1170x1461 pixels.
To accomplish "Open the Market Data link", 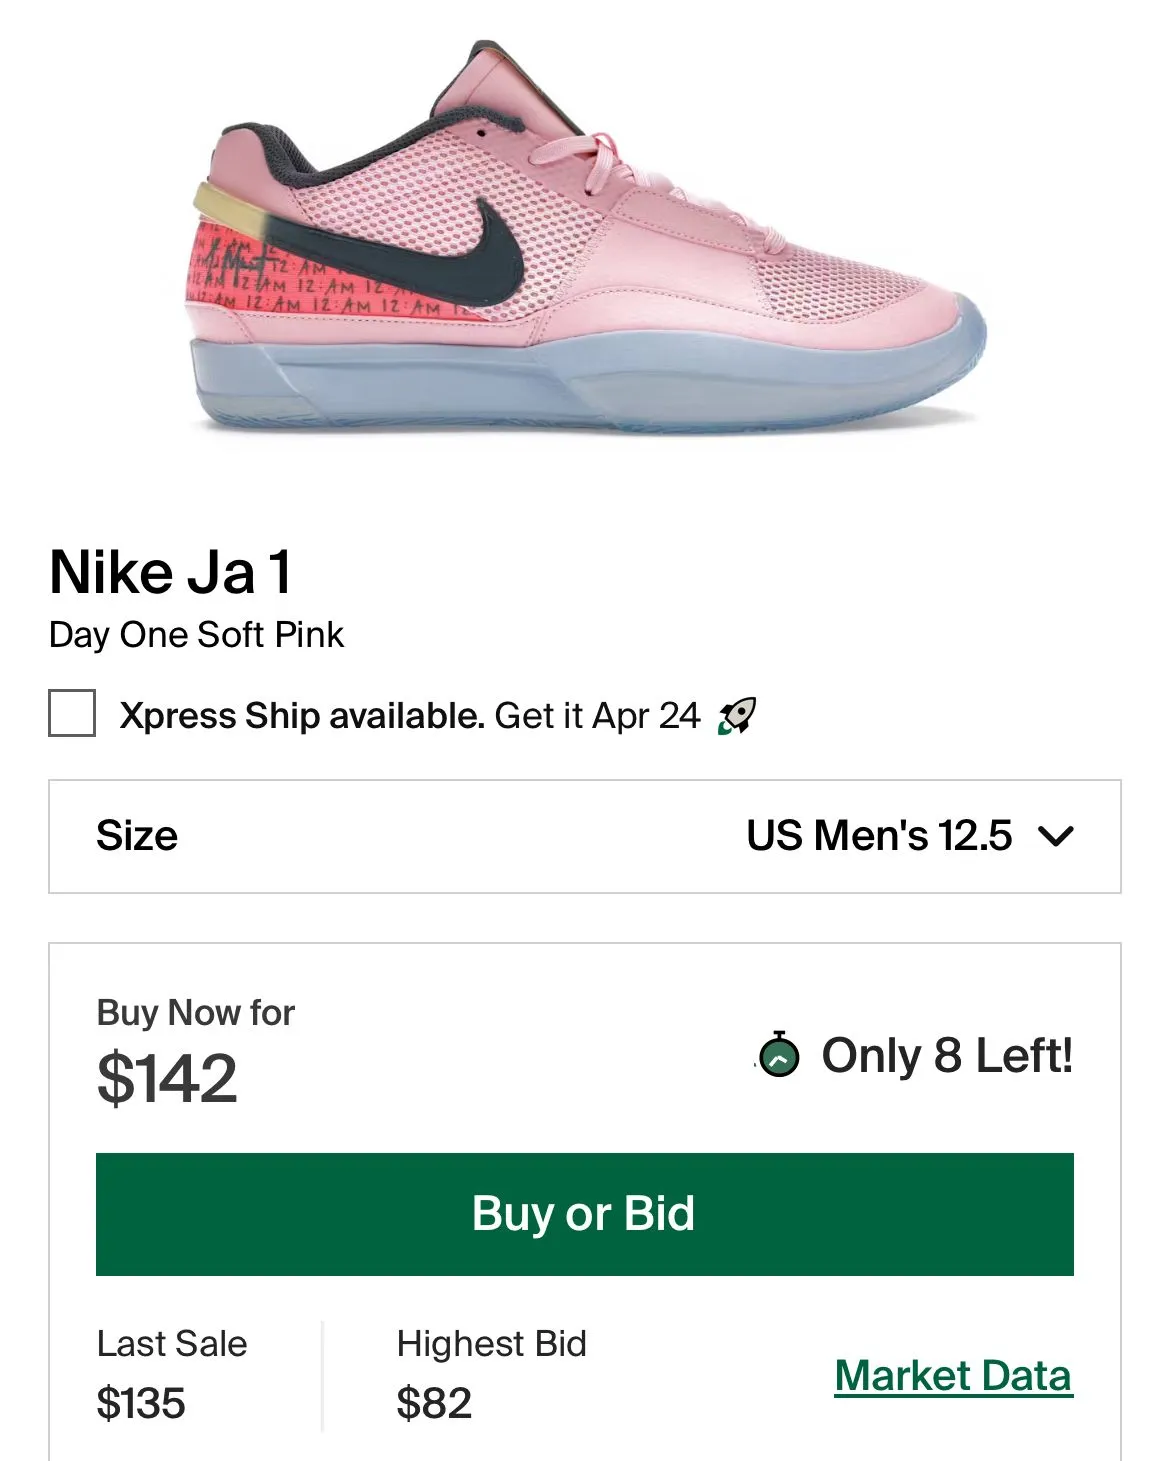I will click(x=953, y=1376).
